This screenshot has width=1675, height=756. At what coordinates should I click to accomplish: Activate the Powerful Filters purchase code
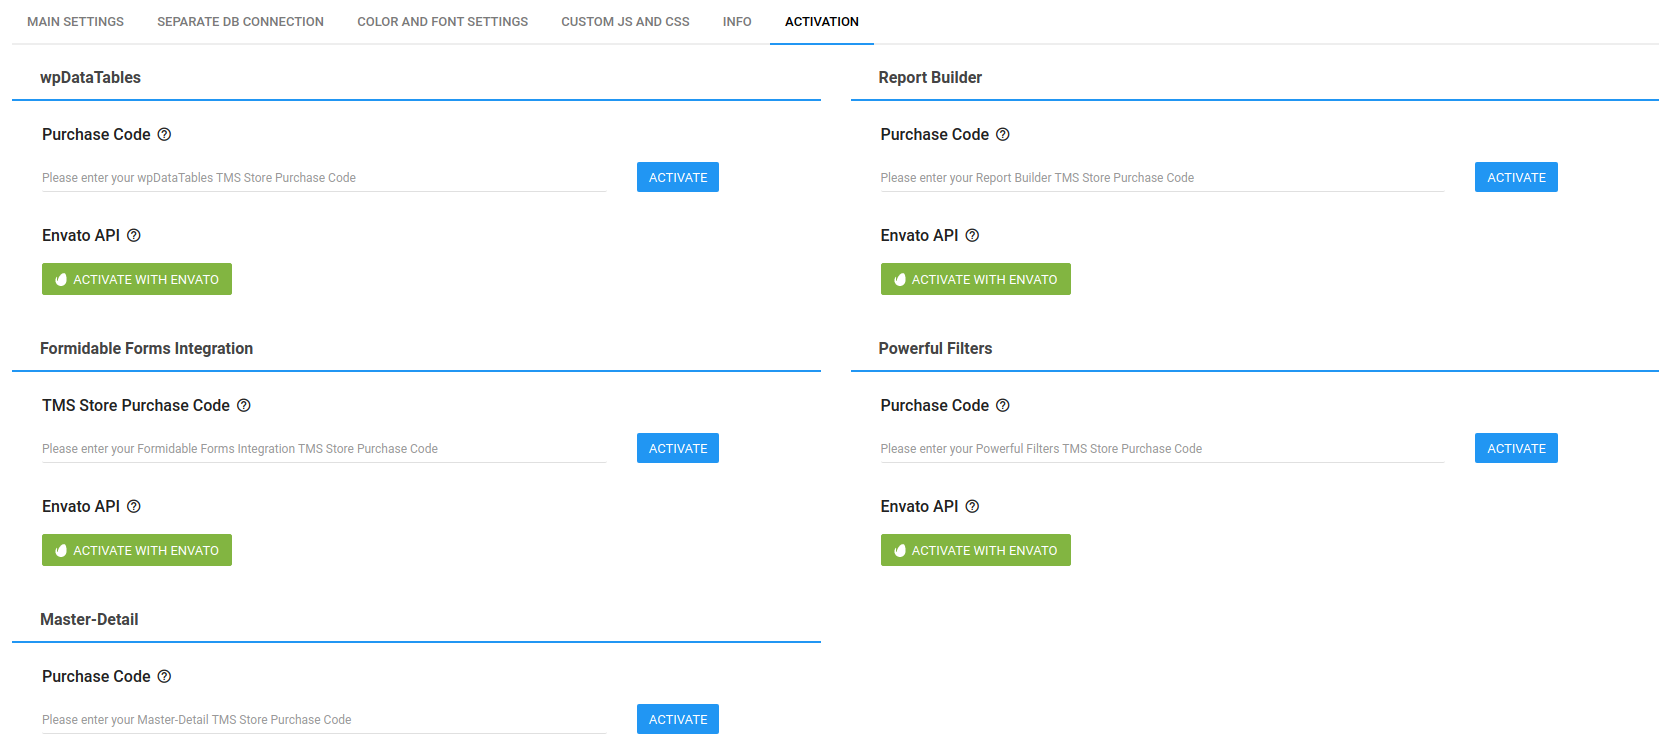click(1516, 448)
